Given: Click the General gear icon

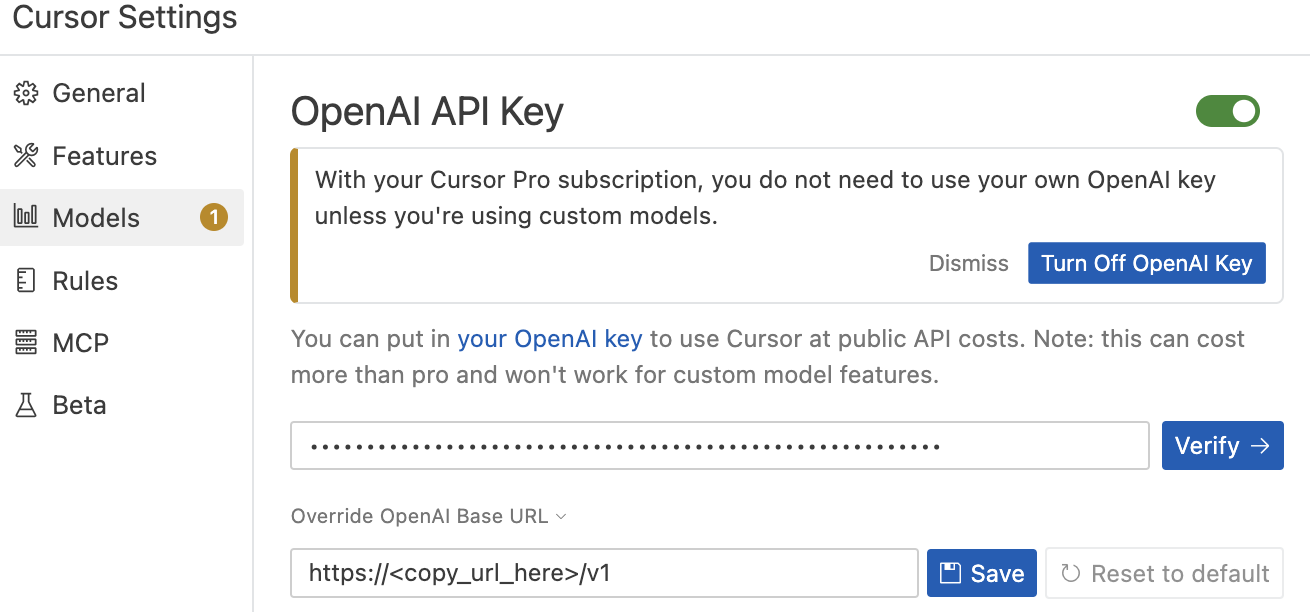Looking at the screenshot, I should tap(25, 94).
